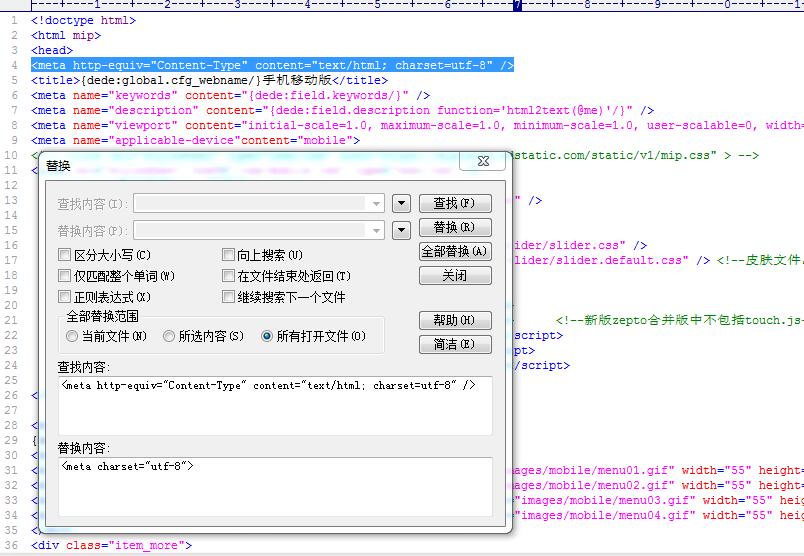Switch to compact view with 简洁(E)
The image size is (804, 556).
pyautogui.click(x=454, y=344)
